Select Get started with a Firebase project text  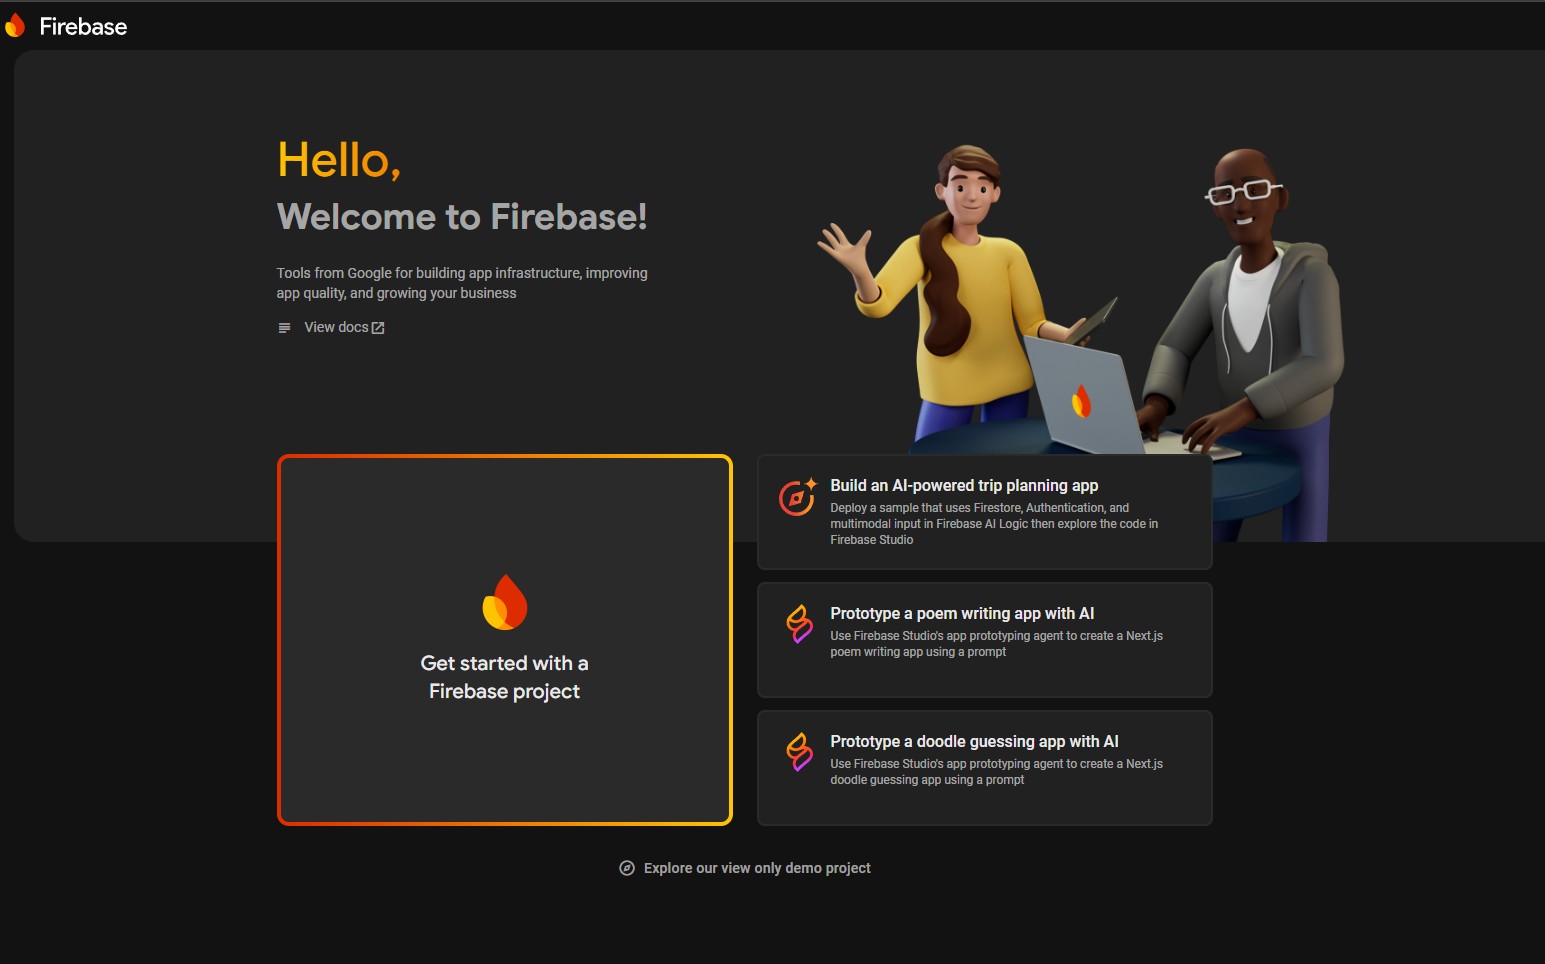[504, 677]
